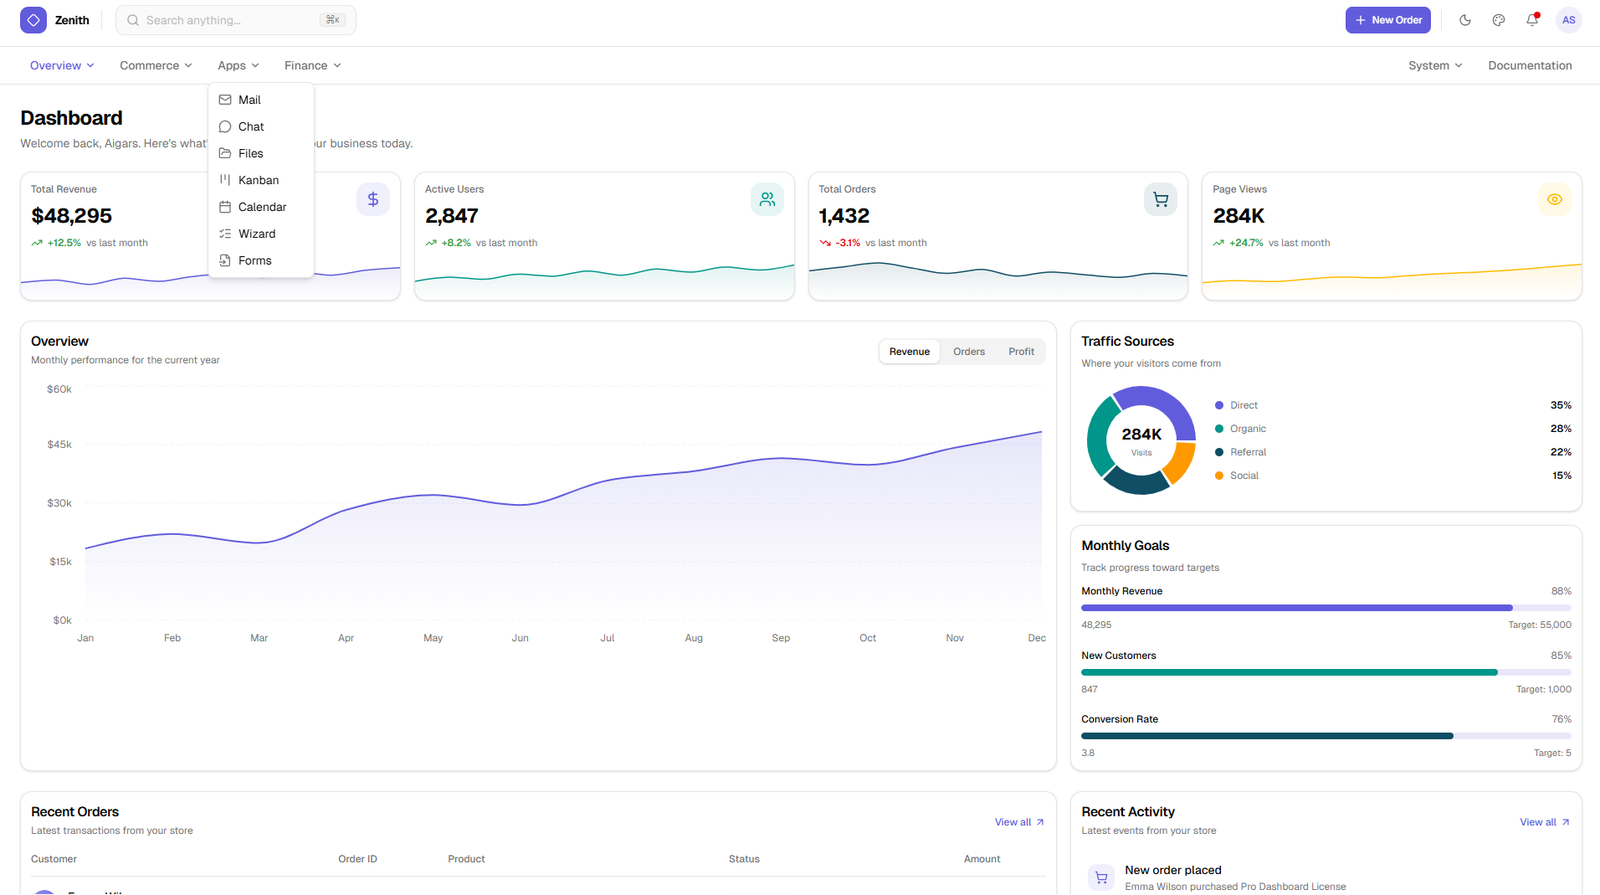Viewport: 1600px width, 895px height.
Task: Open Mail from the Apps menu
Action: 261,100
